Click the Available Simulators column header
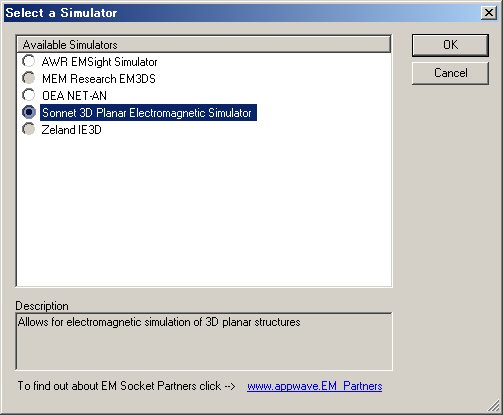 click(204, 44)
